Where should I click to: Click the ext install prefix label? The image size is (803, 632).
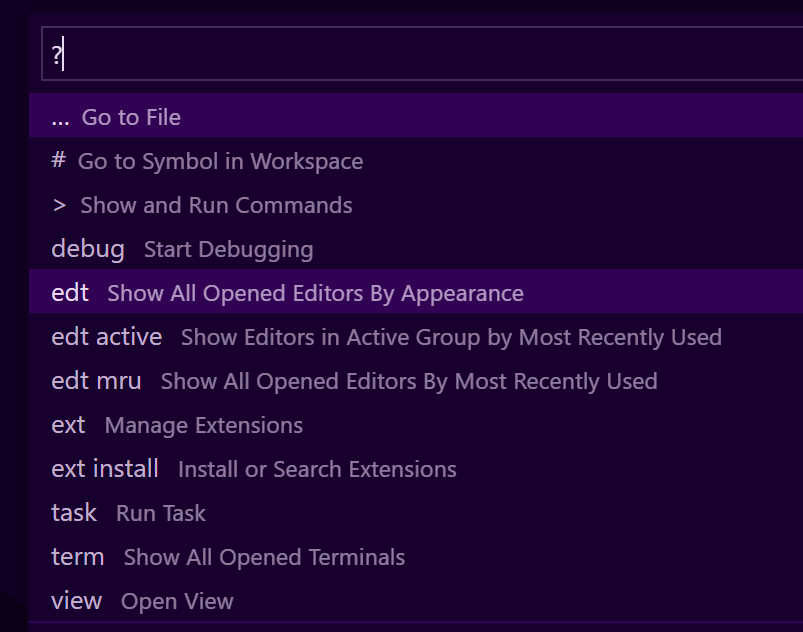105,469
